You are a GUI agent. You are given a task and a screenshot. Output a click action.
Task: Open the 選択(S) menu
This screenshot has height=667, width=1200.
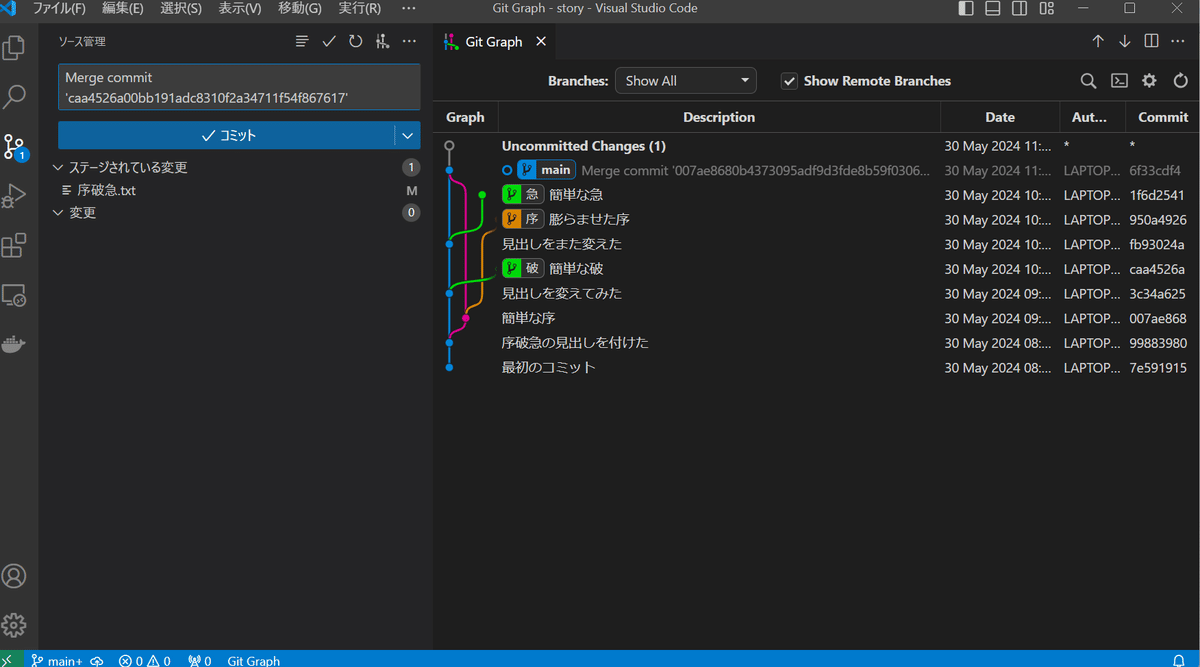pyautogui.click(x=181, y=8)
